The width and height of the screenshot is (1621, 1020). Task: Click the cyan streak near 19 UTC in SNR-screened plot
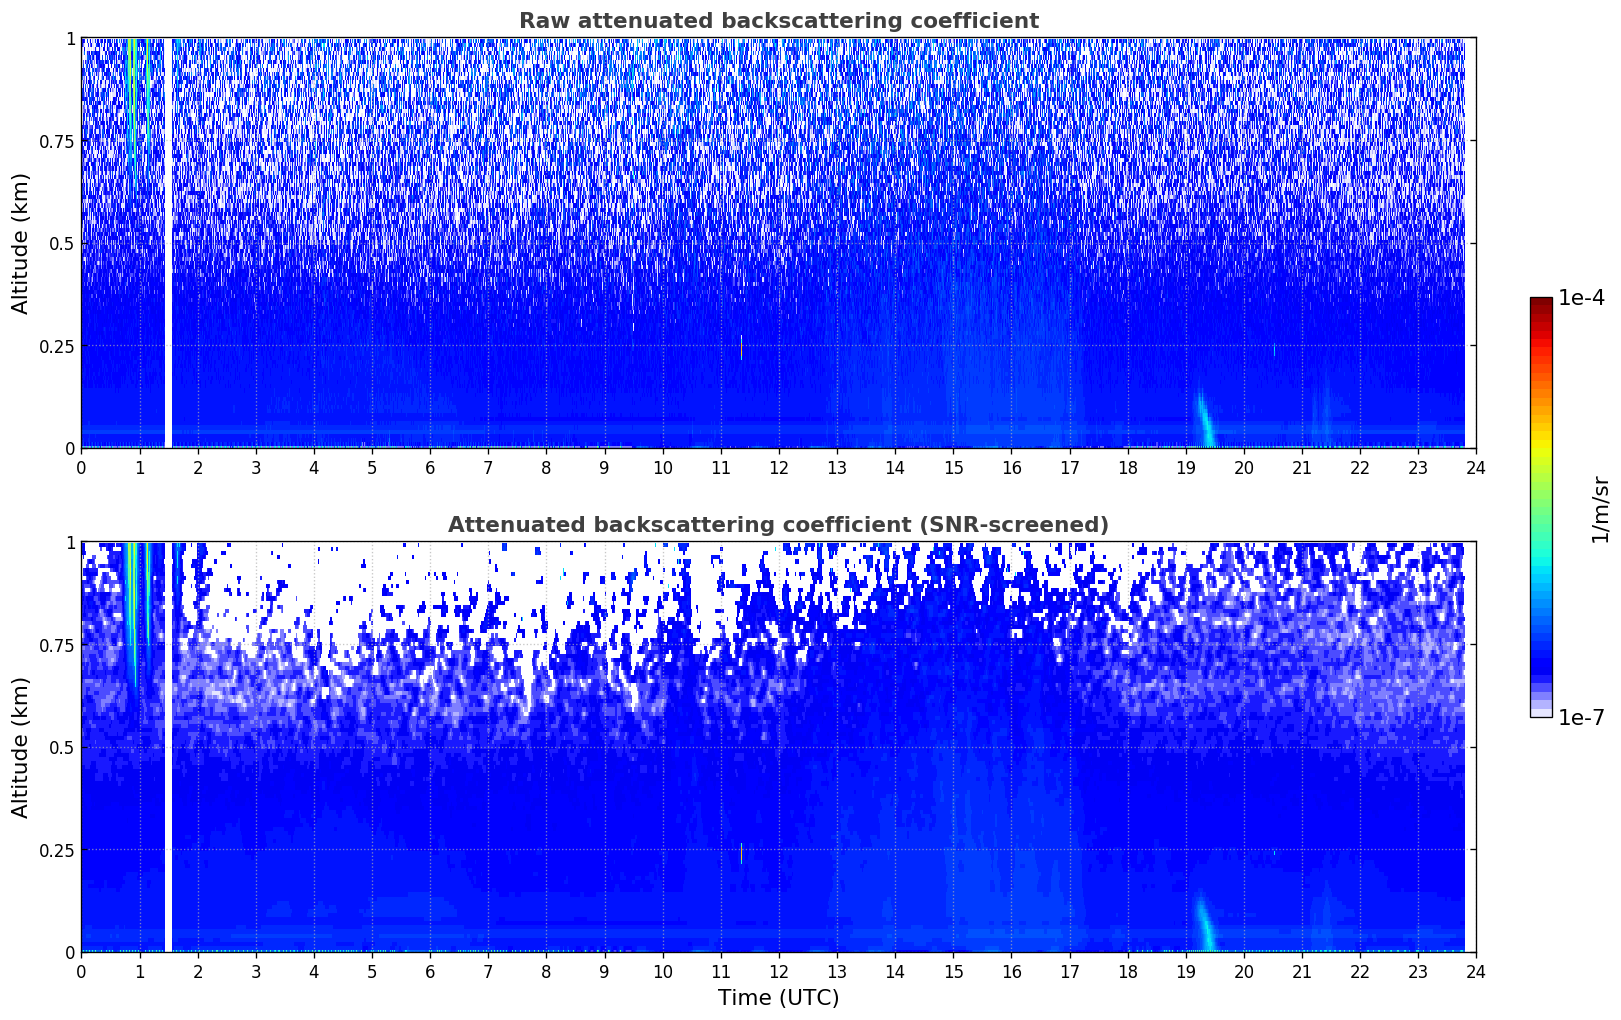coord(1205,924)
